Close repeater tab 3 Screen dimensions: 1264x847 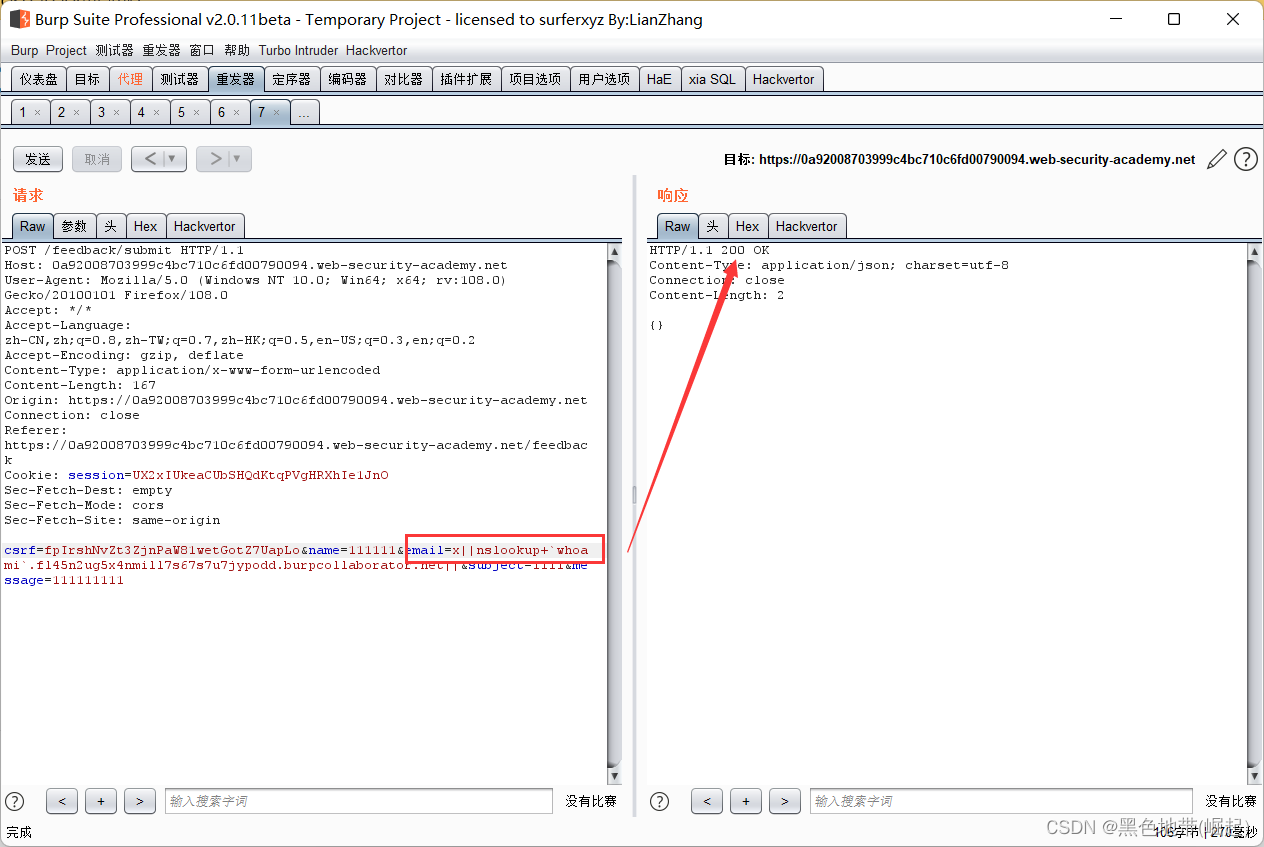116,113
